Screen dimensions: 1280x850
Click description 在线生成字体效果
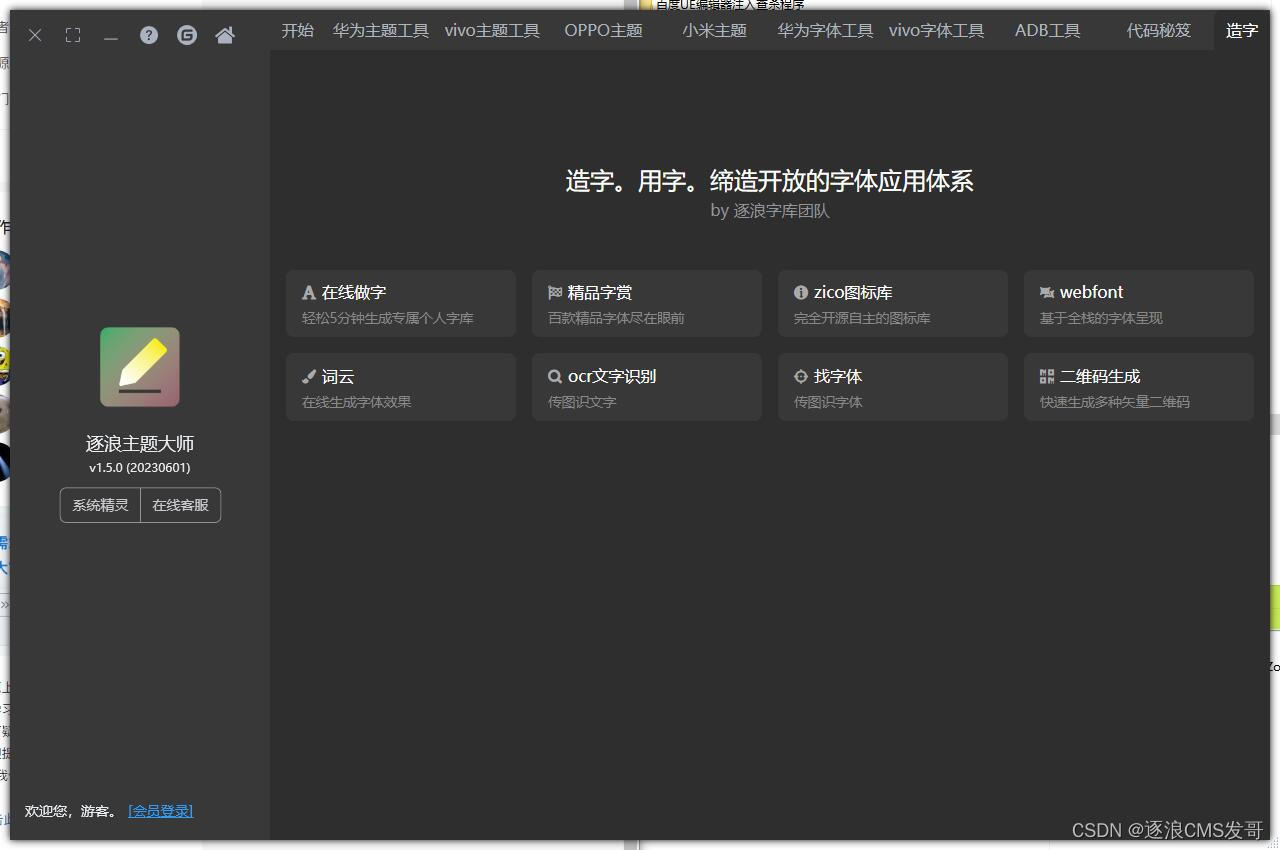357,403
